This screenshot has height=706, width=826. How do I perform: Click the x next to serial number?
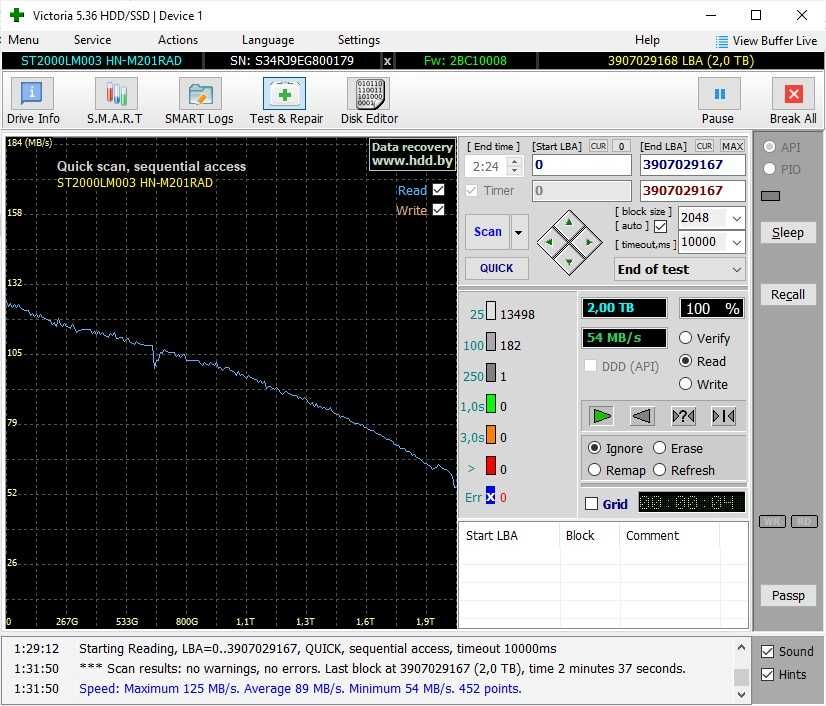click(x=387, y=61)
